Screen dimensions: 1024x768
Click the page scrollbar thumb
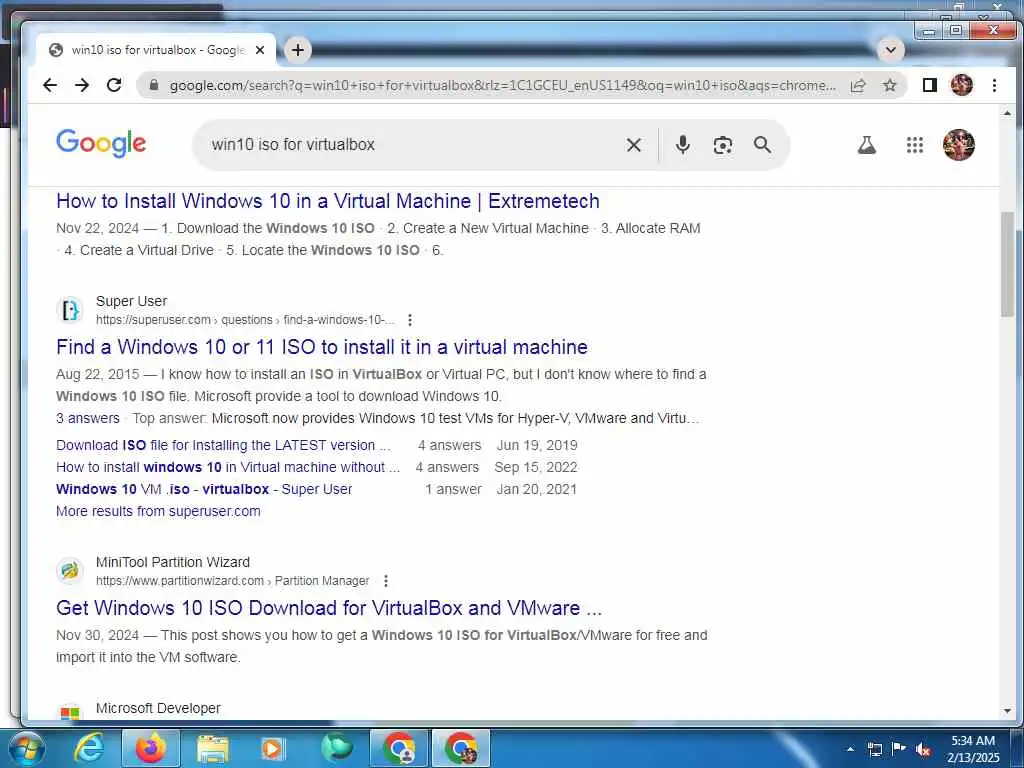1007,264
